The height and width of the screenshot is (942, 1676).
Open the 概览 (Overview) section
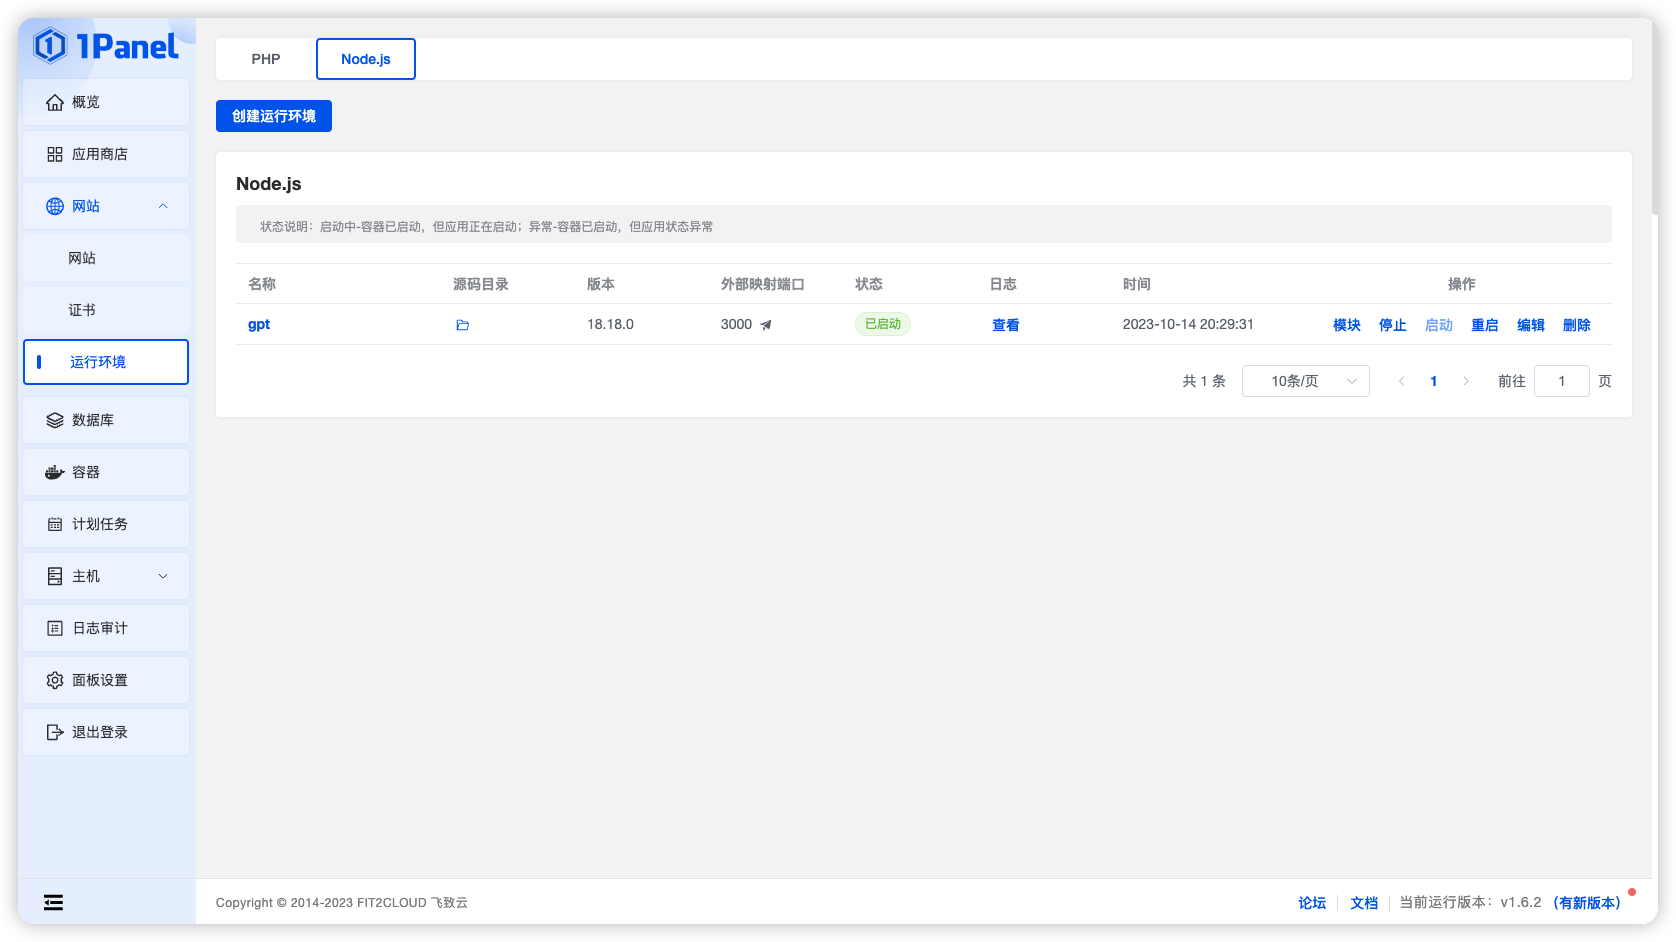pyautogui.click(x=104, y=102)
